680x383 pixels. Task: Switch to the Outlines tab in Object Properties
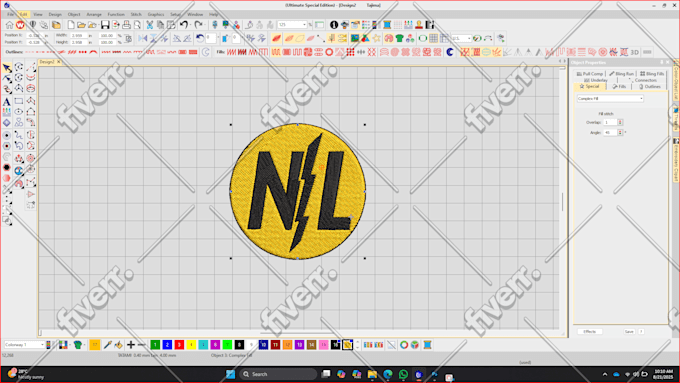650,87
